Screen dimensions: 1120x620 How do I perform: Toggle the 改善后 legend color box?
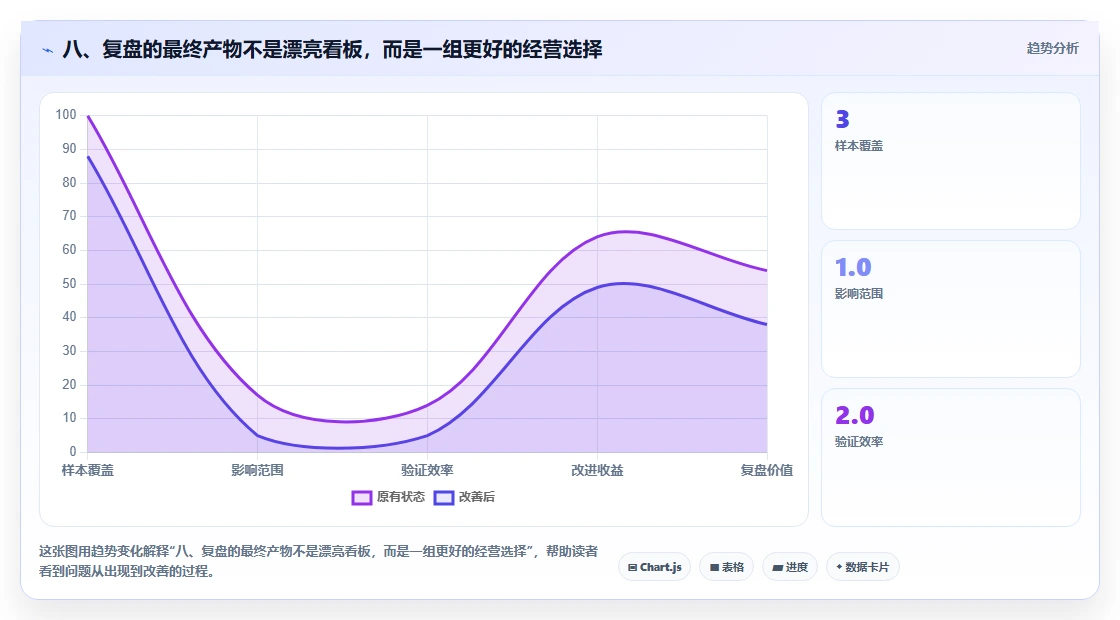(x=444, y=497)
